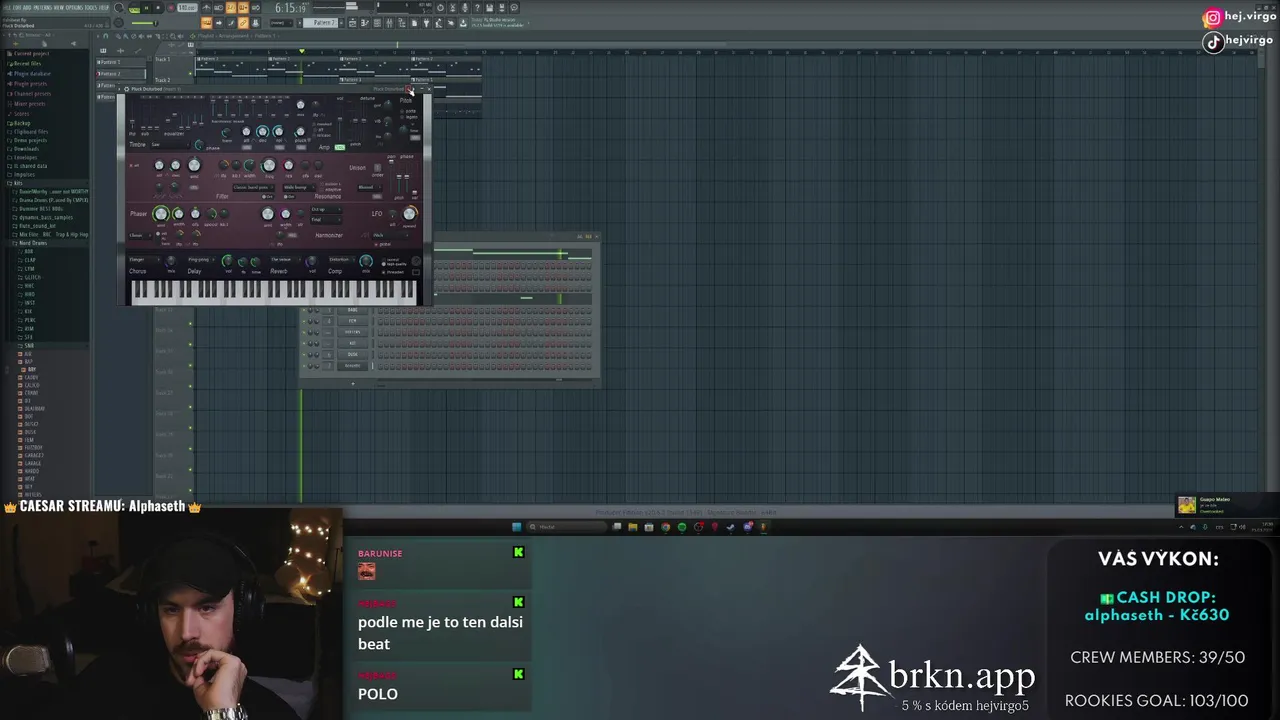The image size is (1280, 720).
Task: Toggle pattern/song mode switch
Action: coord(134,8)
